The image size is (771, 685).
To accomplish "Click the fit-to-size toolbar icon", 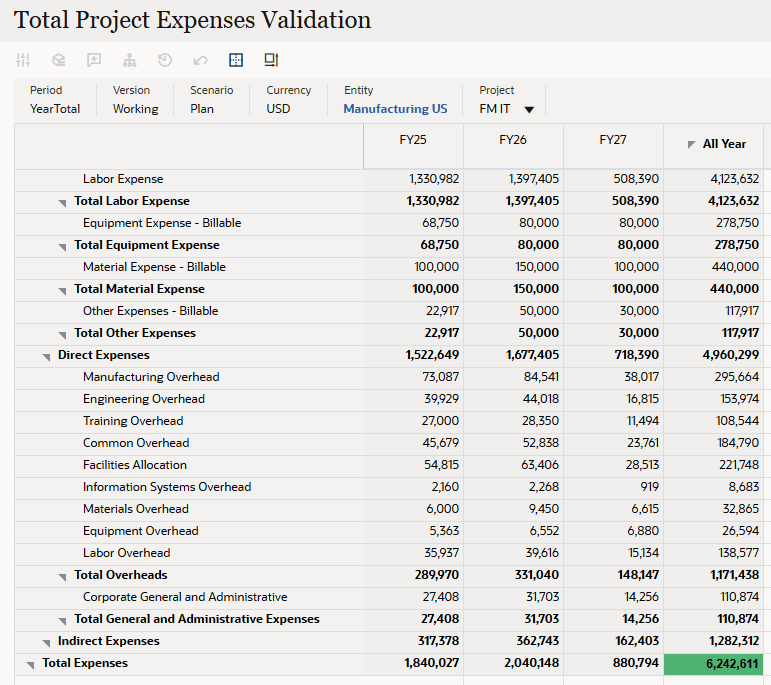I will tap(271, 60).
